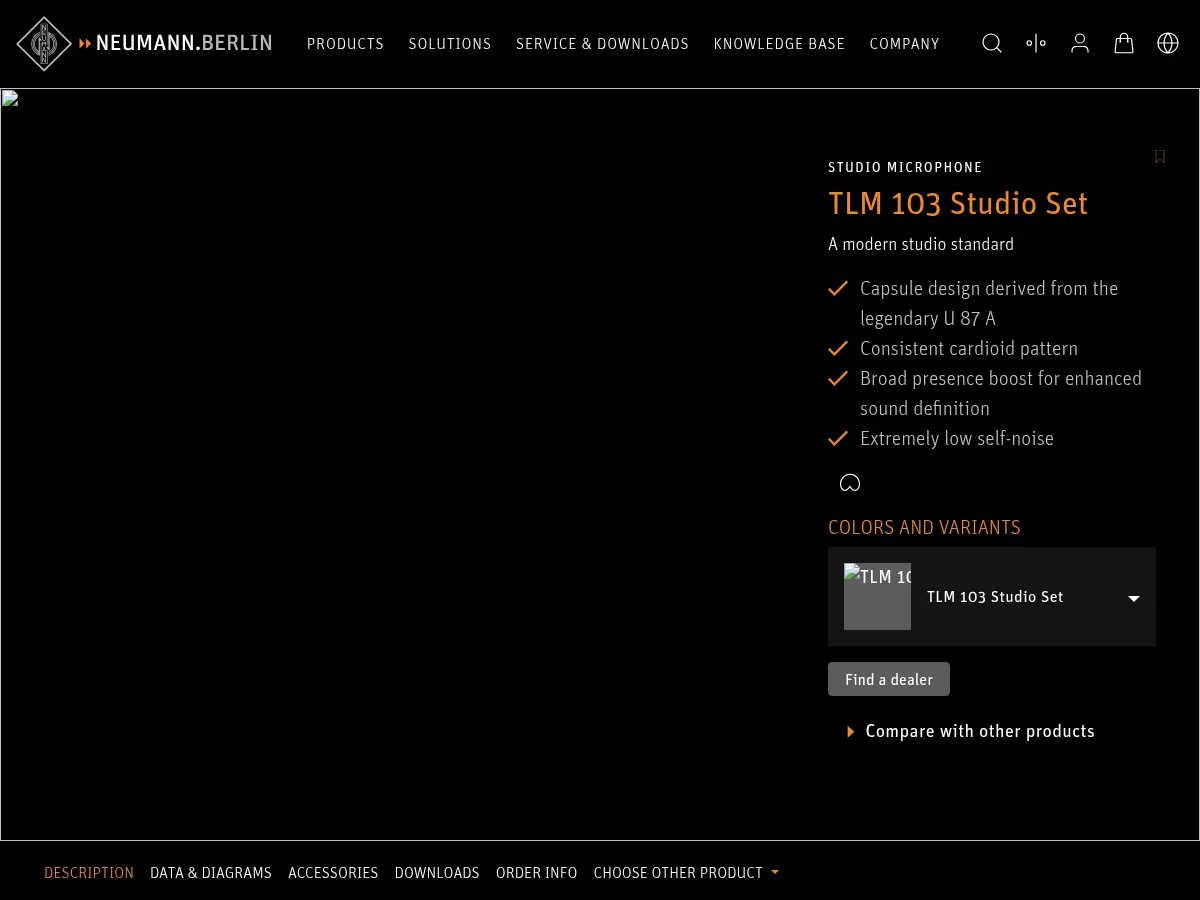The height and width of the screenshot is (900, 1200).
Task: Click the cardioid pattern icon below feature list
Action: coord(849,482)
